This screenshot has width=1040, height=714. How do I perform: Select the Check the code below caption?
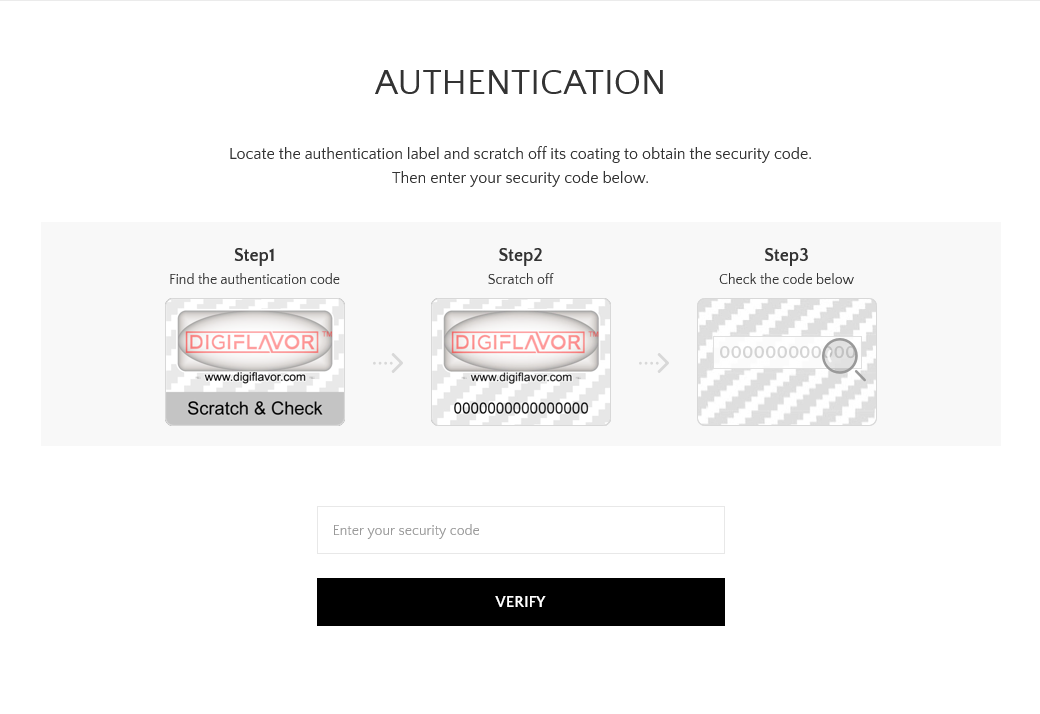click(x=786, y=280)
